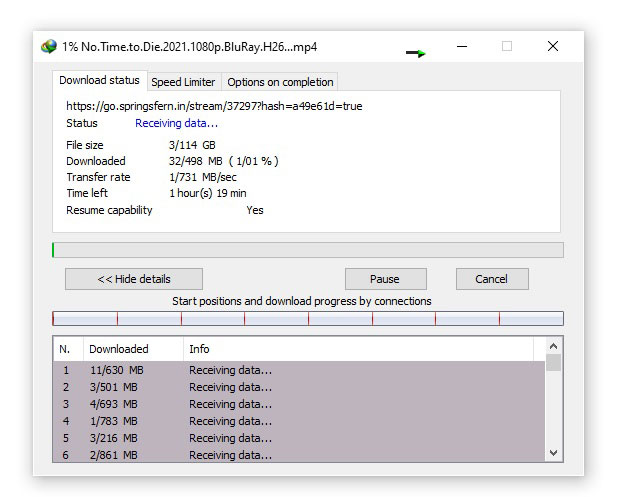
Task: Click the Resume capability Yes value
Action: [255, 210]
